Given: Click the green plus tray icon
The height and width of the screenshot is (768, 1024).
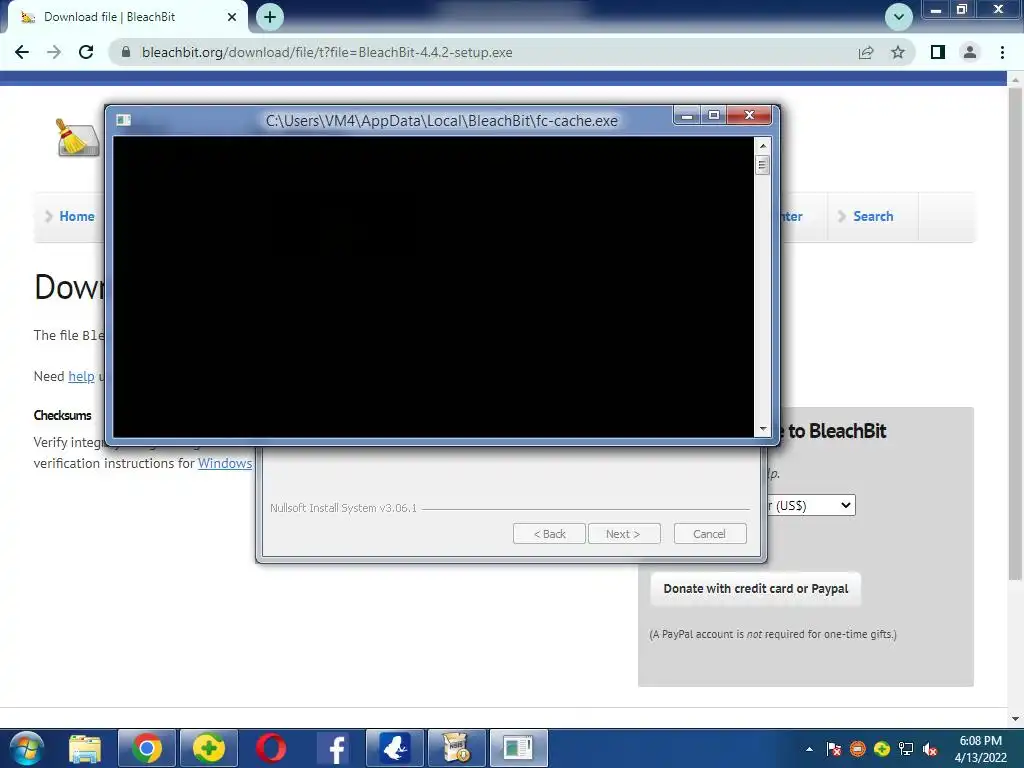Looking at the screenshot, I should (882, 749).
